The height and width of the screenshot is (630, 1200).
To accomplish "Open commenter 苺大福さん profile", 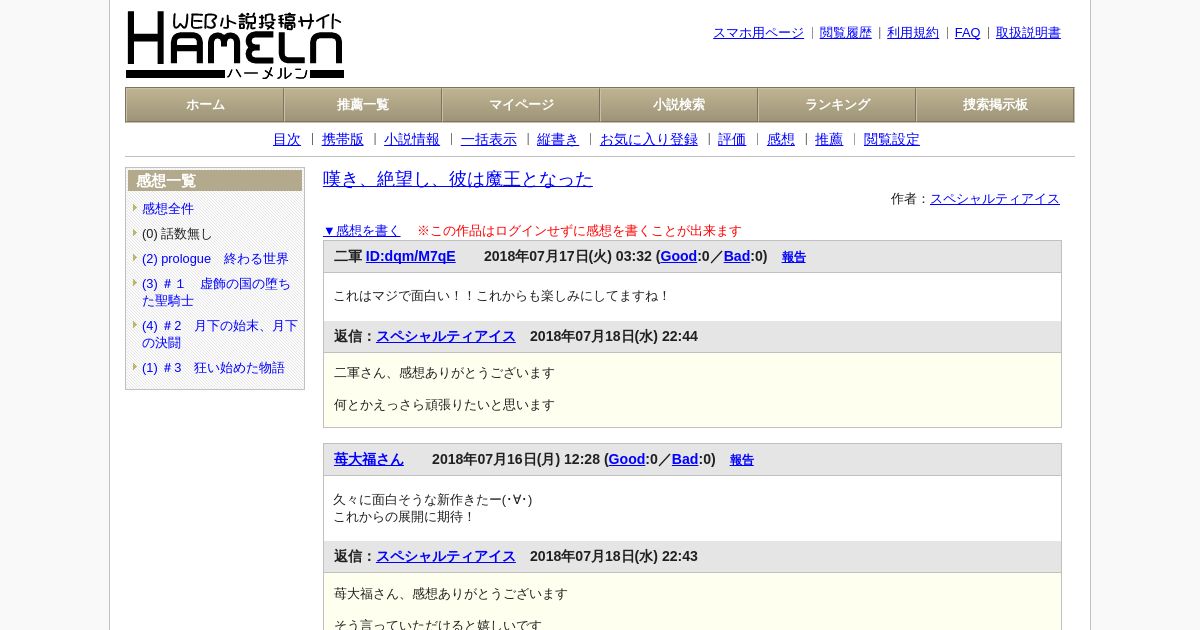I will [x=369, y=460].
